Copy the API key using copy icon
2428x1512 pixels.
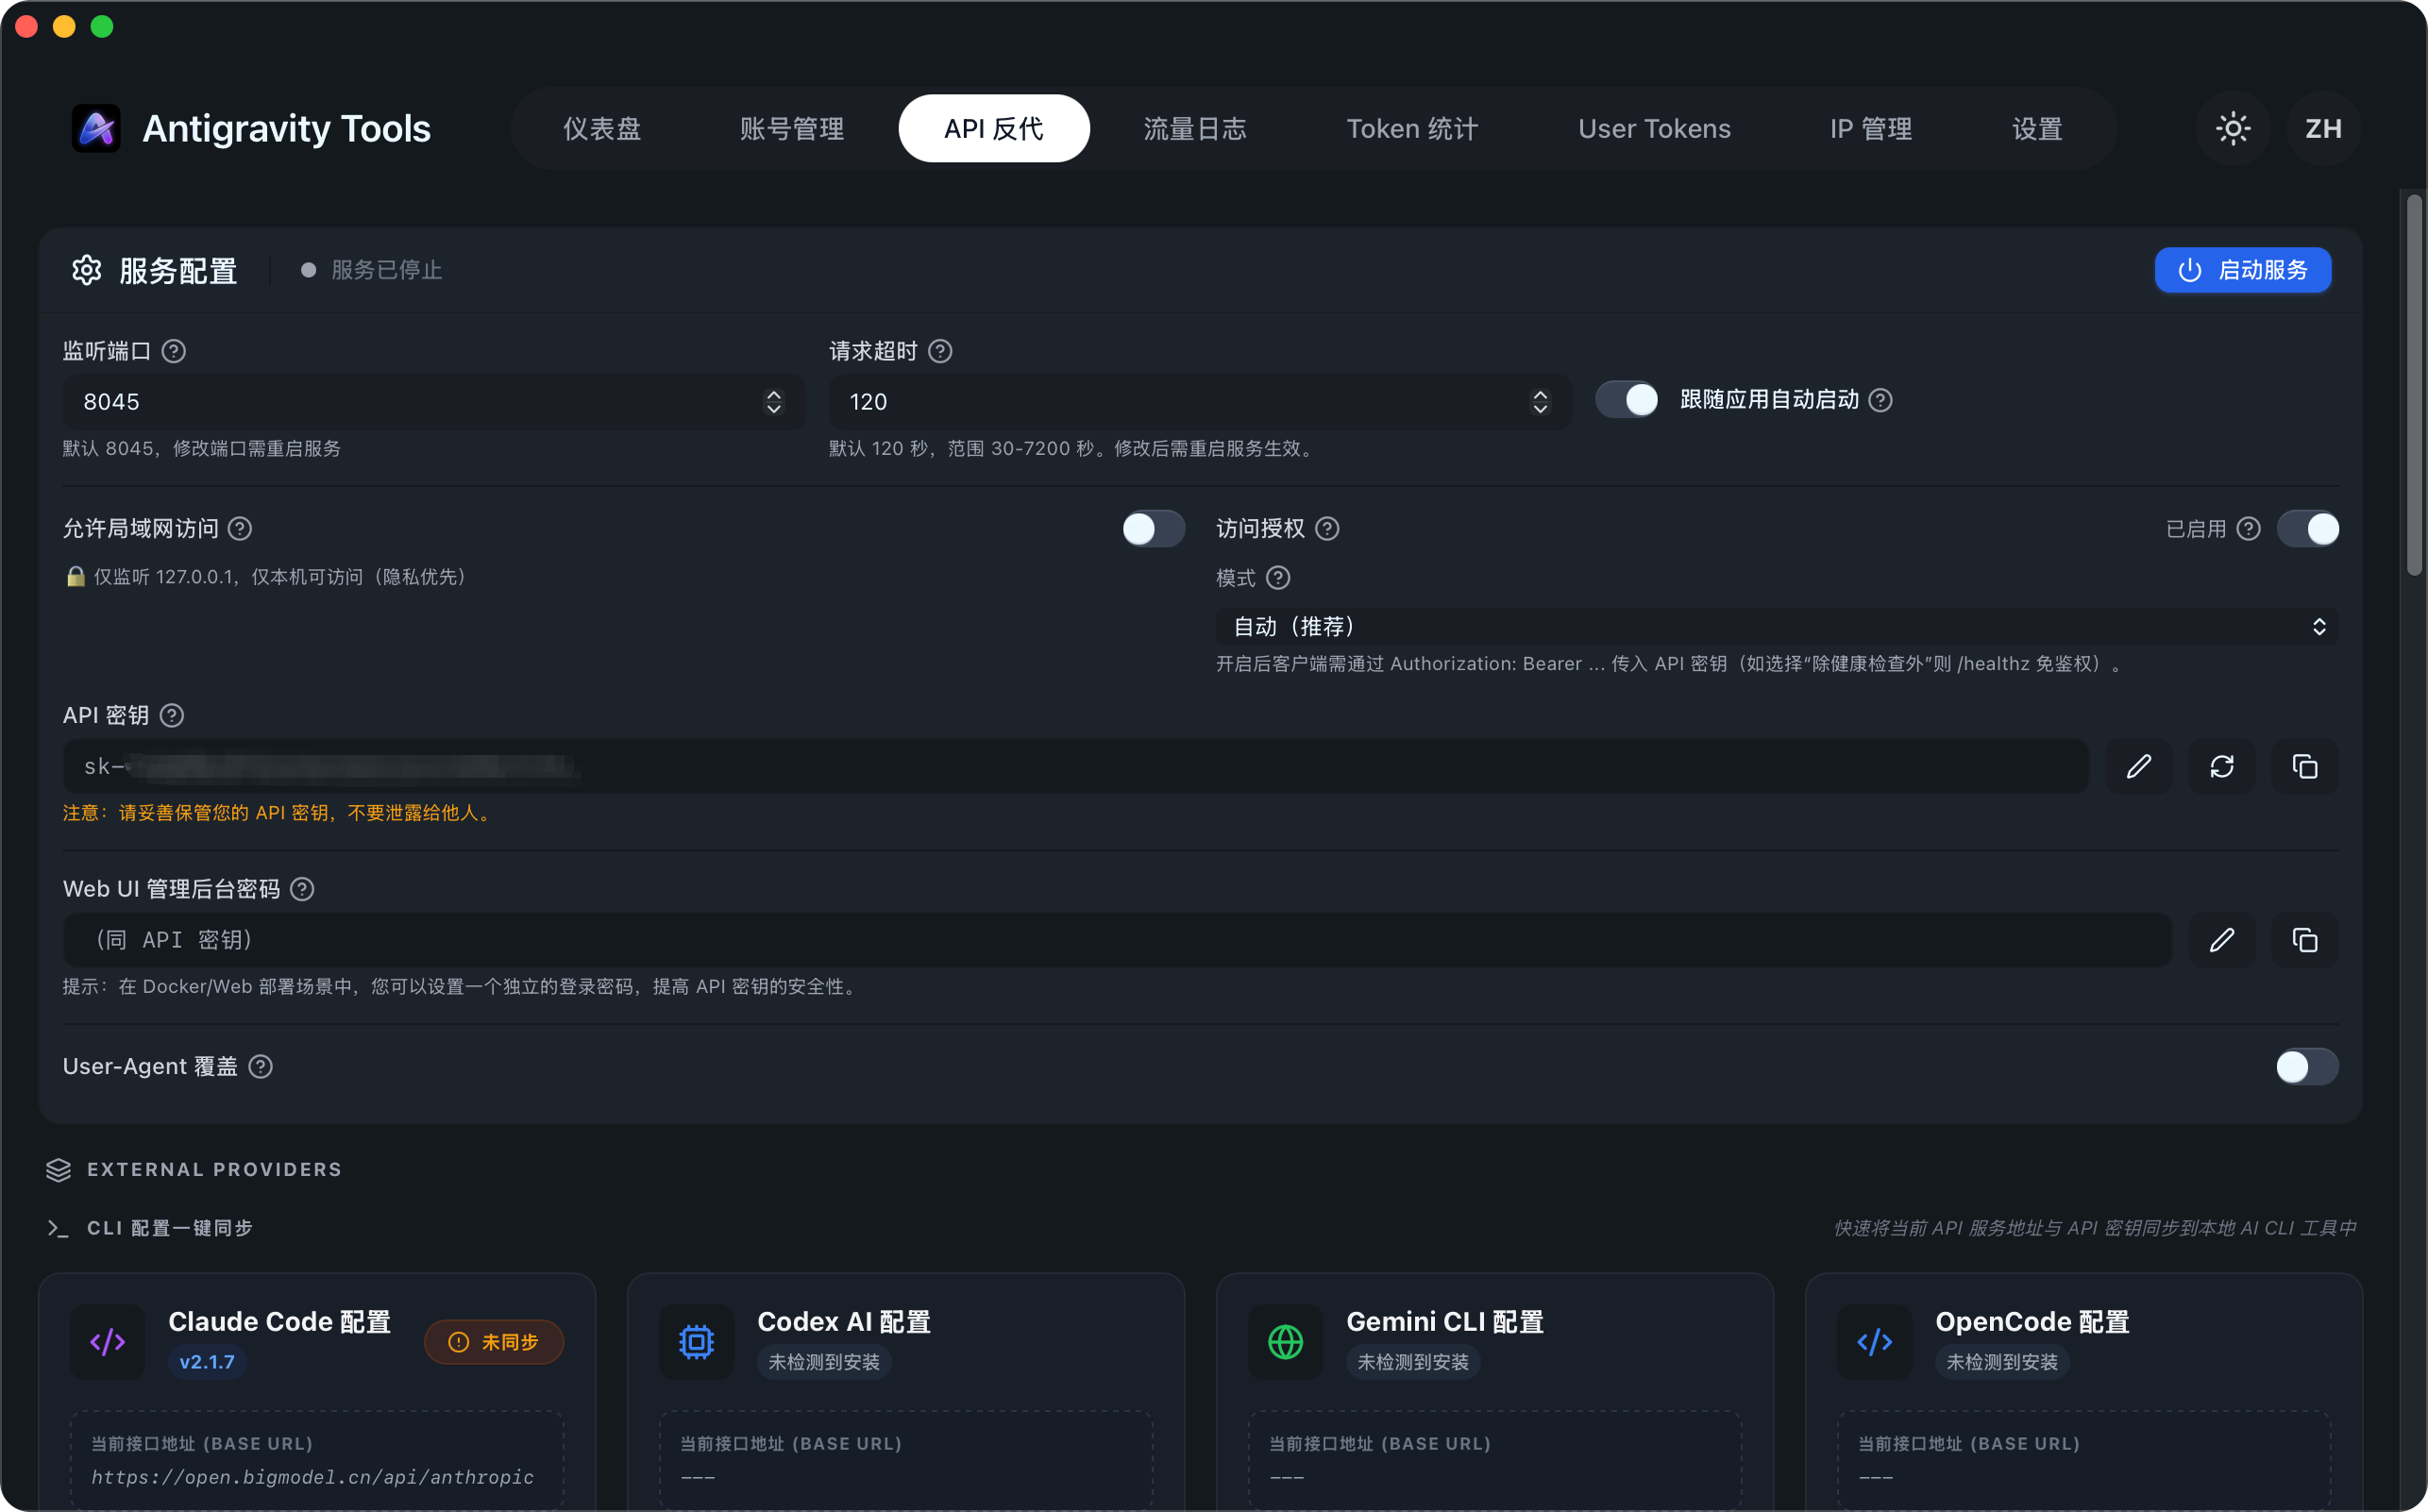pyautogui.click(x=2304, y=766)
